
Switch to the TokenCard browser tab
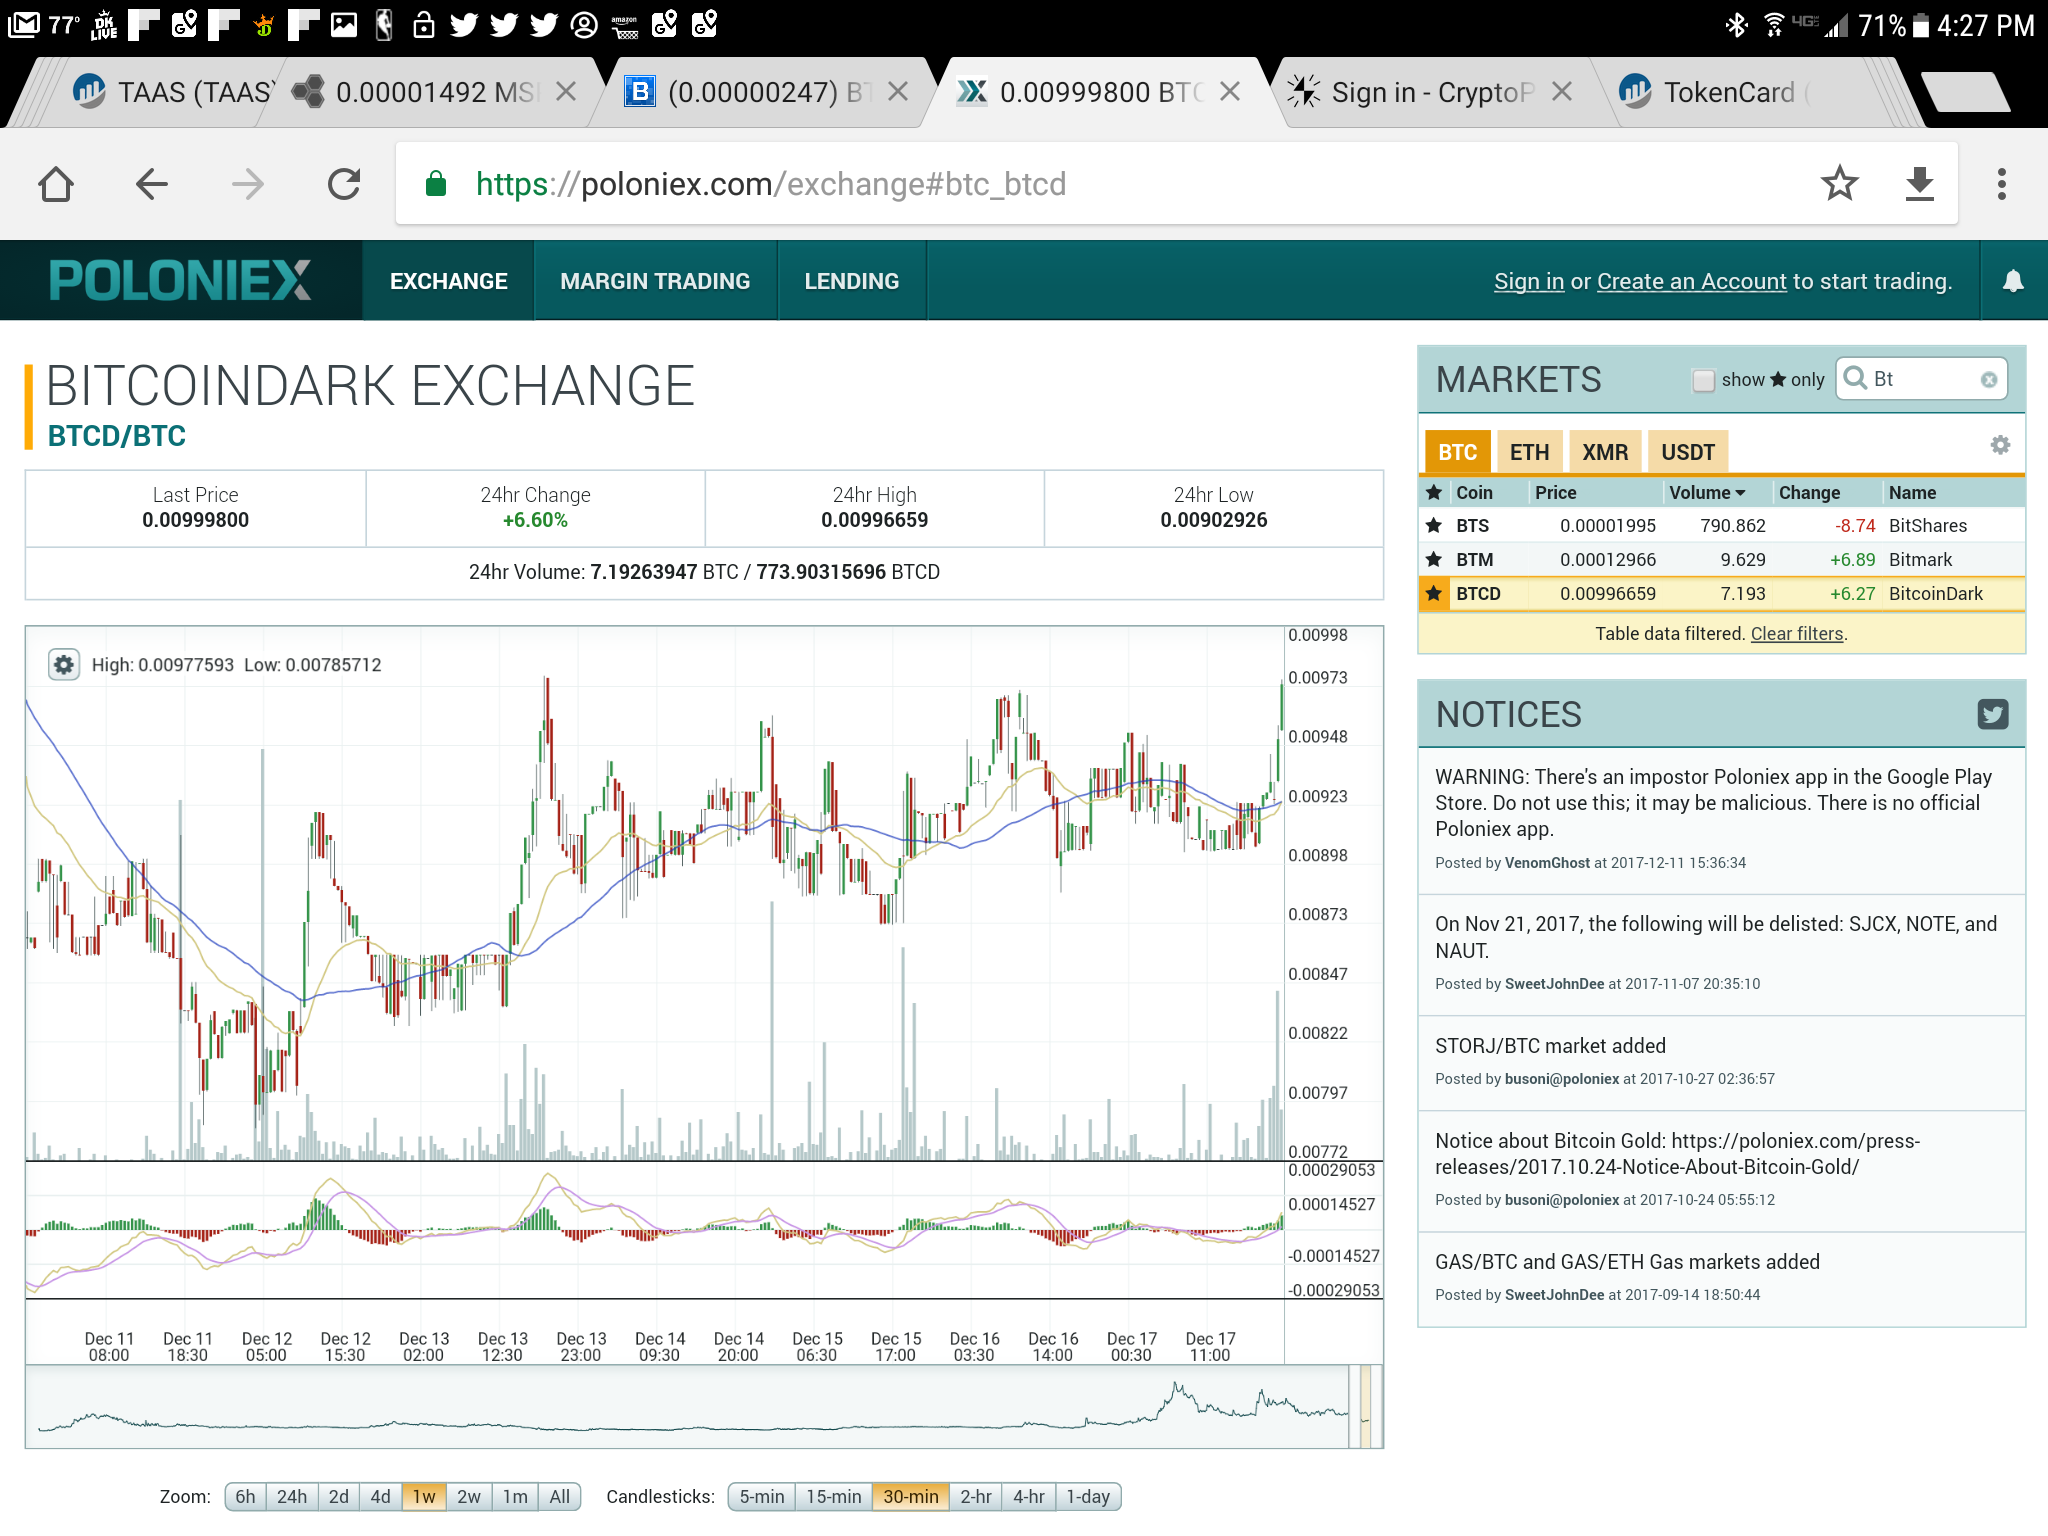point(1740,92)
